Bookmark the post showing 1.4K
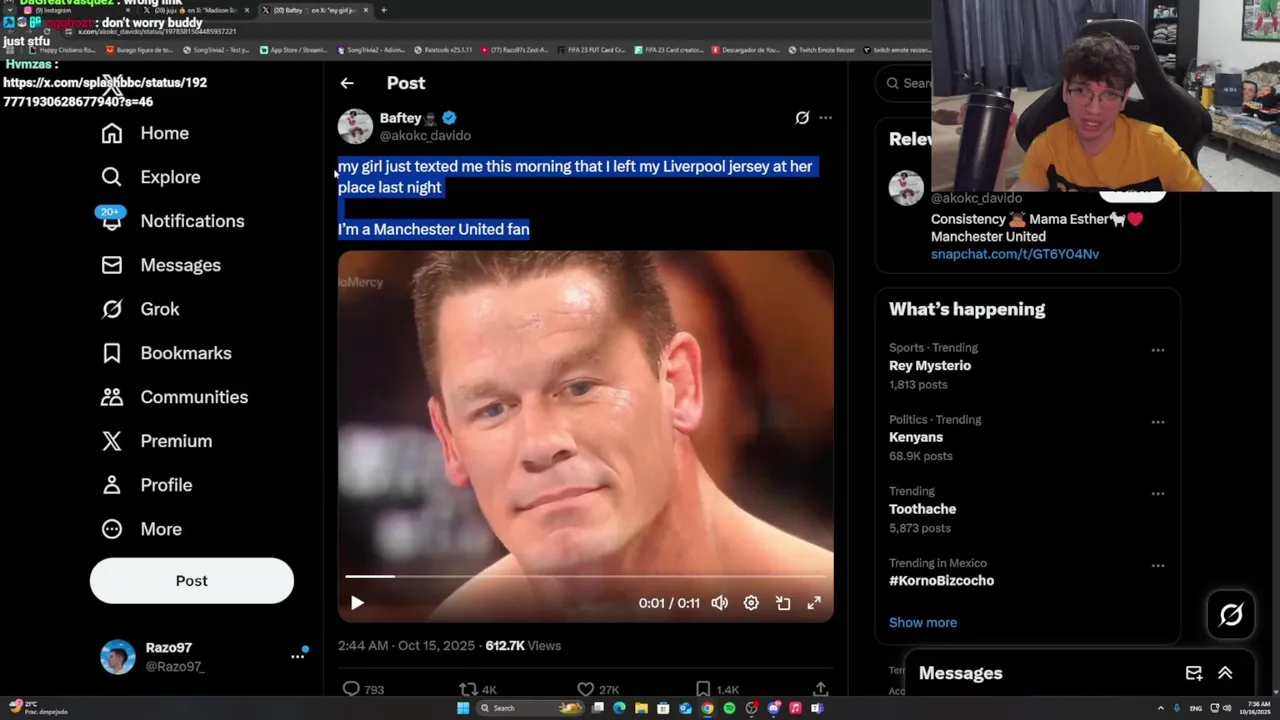The width and height of the screenshot is (1280, 720). pos(703,689)
